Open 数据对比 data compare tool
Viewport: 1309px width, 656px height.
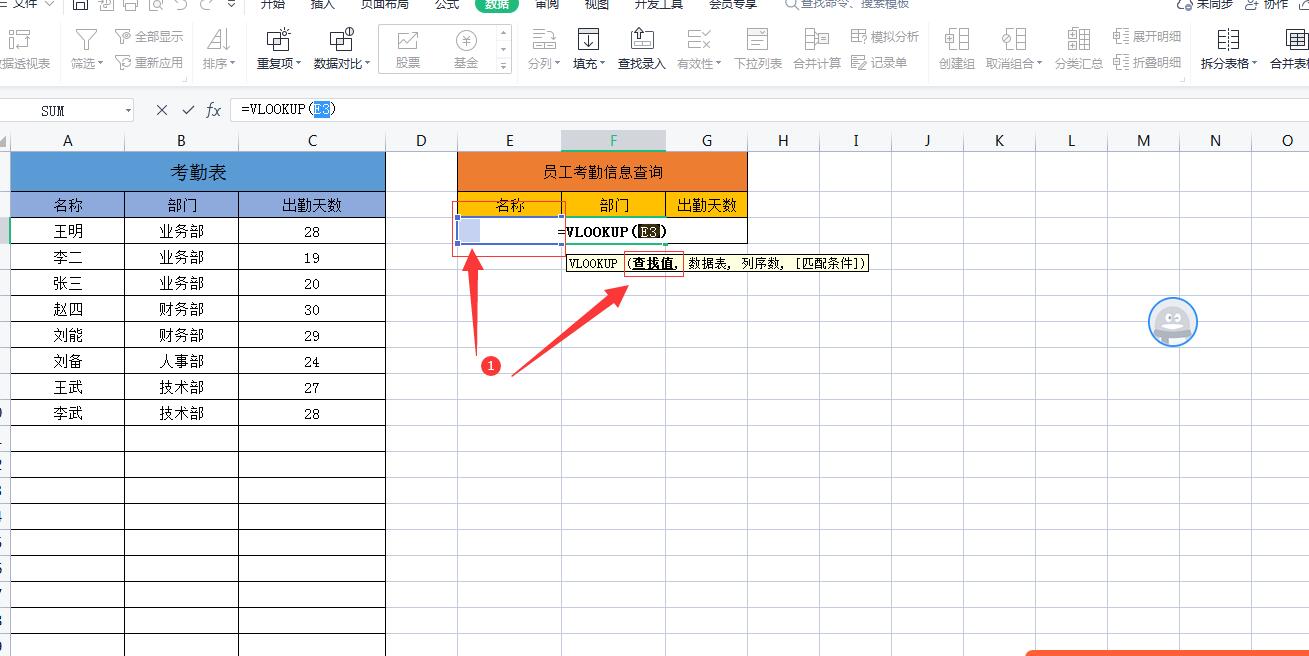coord(342,48)
